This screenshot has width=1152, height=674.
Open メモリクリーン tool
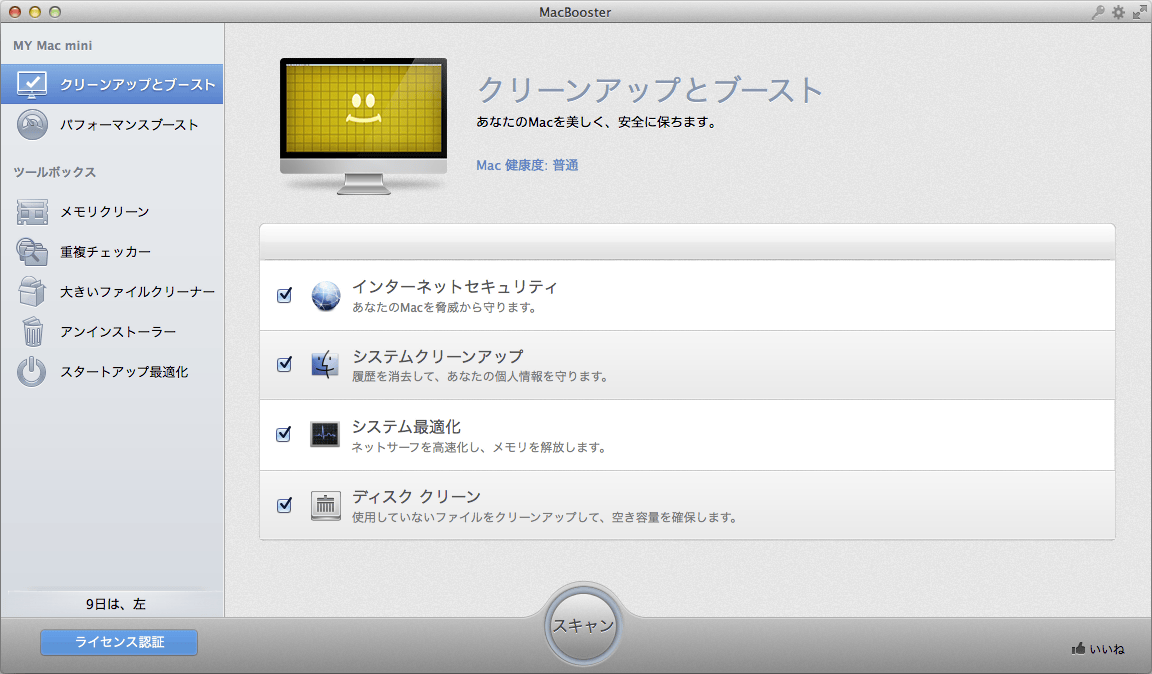pos(112,212)
